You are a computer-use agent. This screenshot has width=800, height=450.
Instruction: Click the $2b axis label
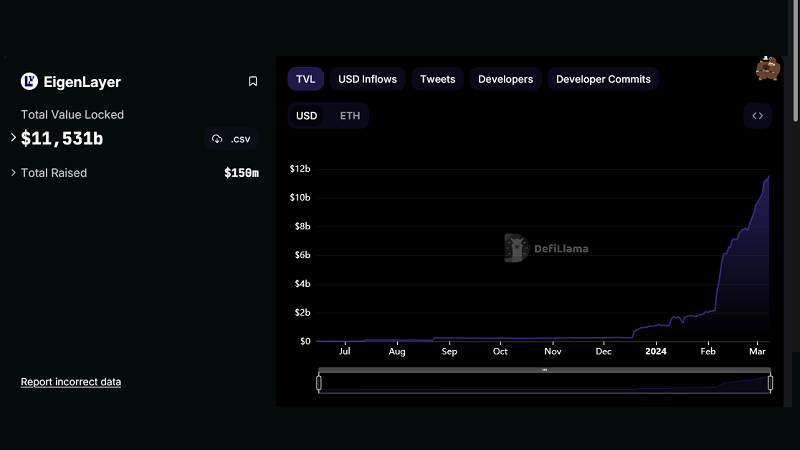click(x=303, y=313)
